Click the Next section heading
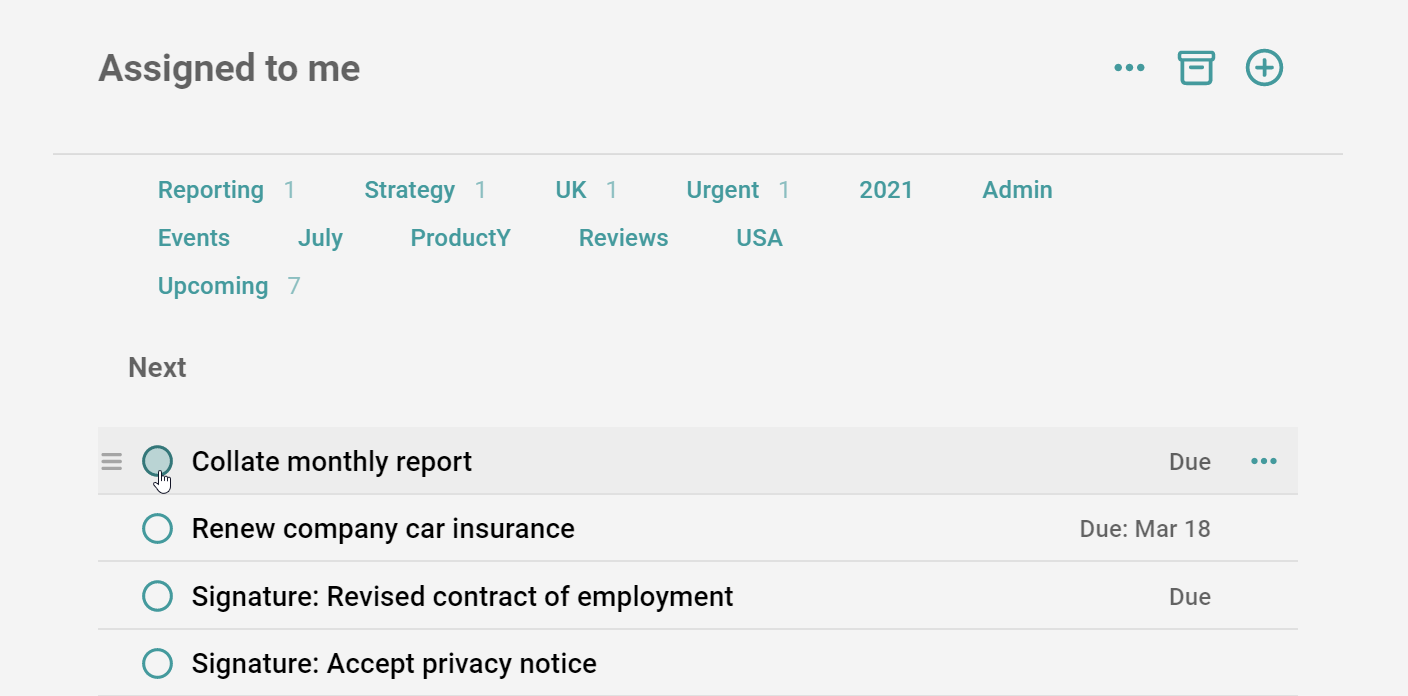Image resolution: width=1408 pixels, height=696 pixels. 157,367
